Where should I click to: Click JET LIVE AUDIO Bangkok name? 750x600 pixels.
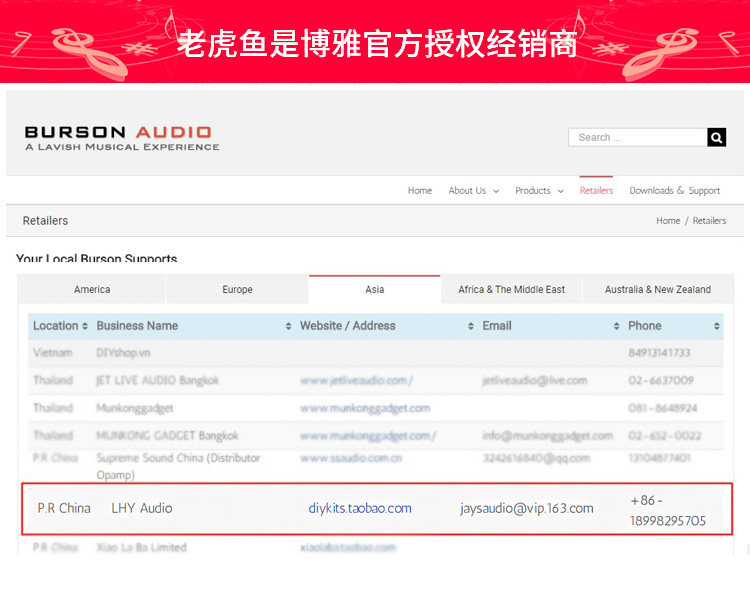coord(158,380)
